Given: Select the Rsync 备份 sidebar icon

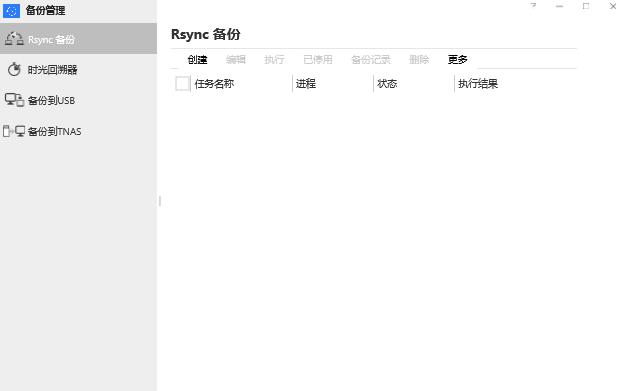Looking at the screenshot, I should tap(14, 39).
